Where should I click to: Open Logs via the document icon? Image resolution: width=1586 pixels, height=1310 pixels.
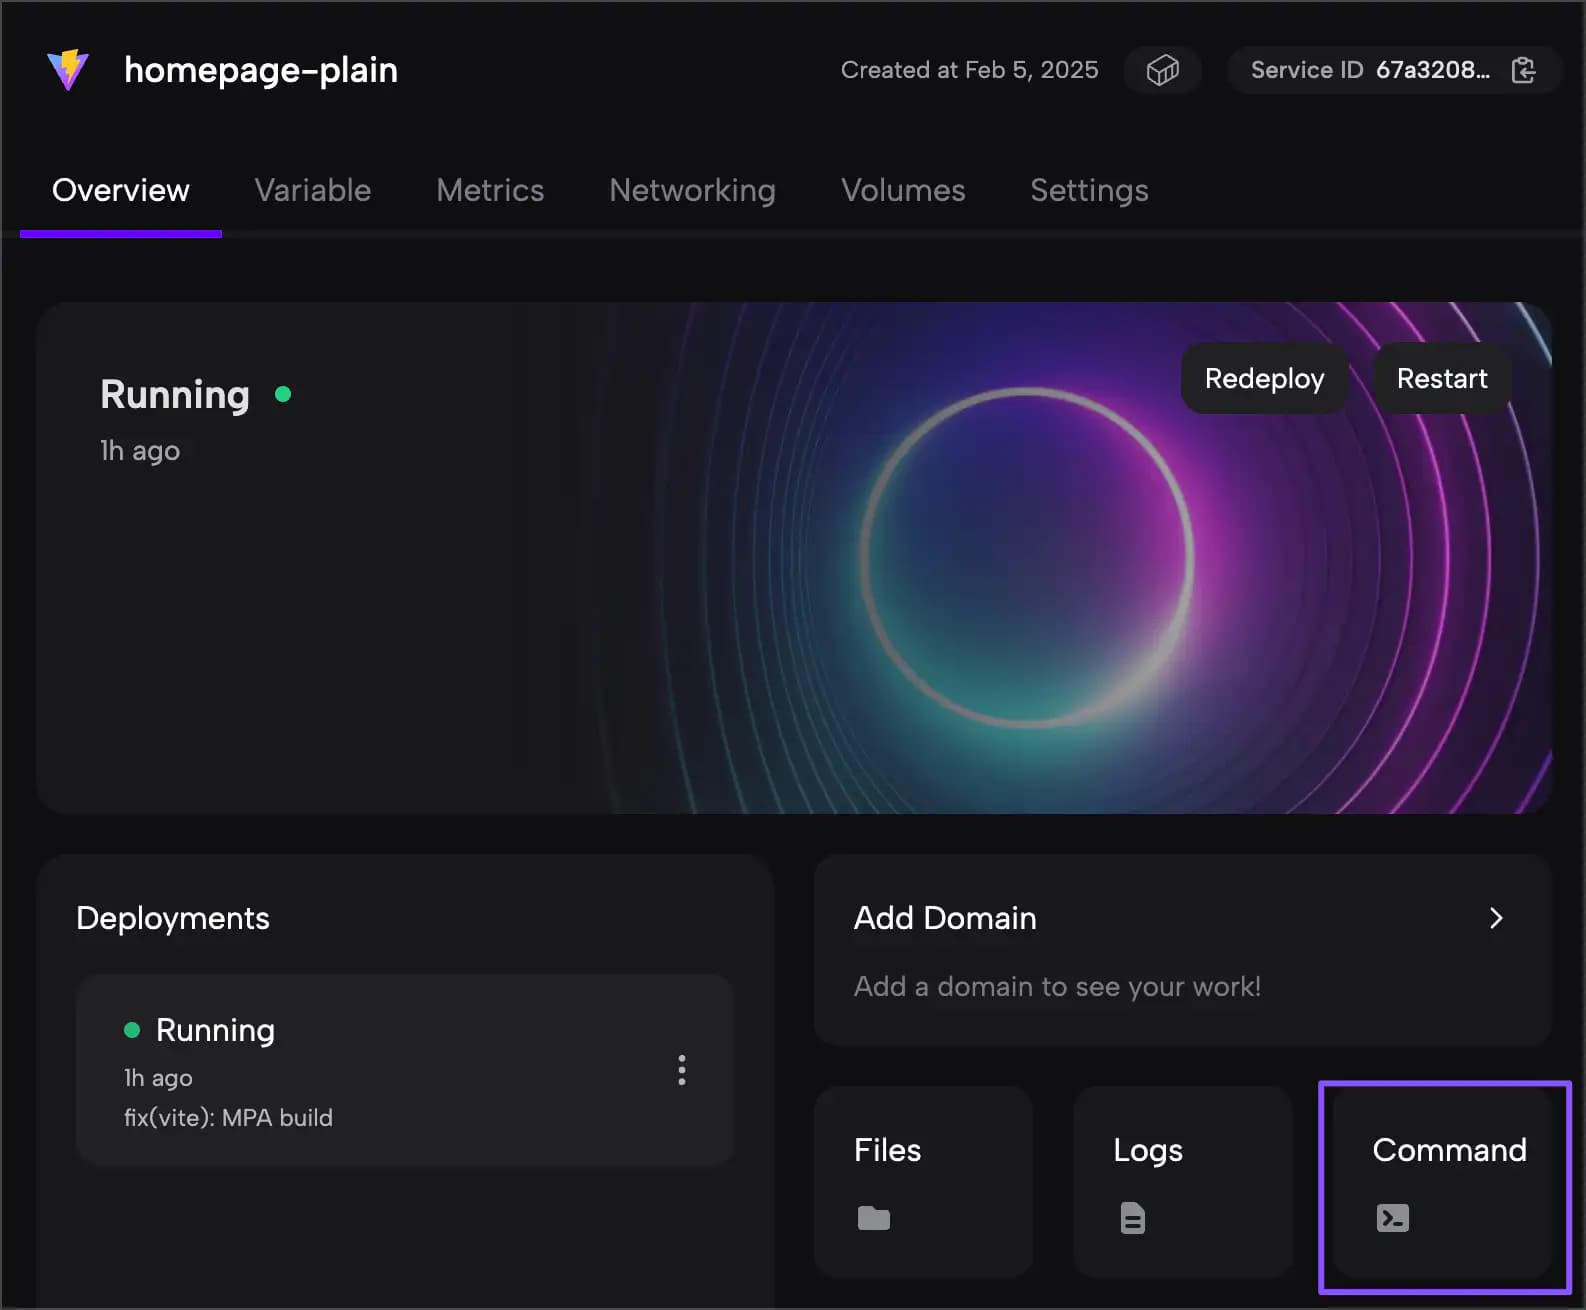[1132, 1218]
